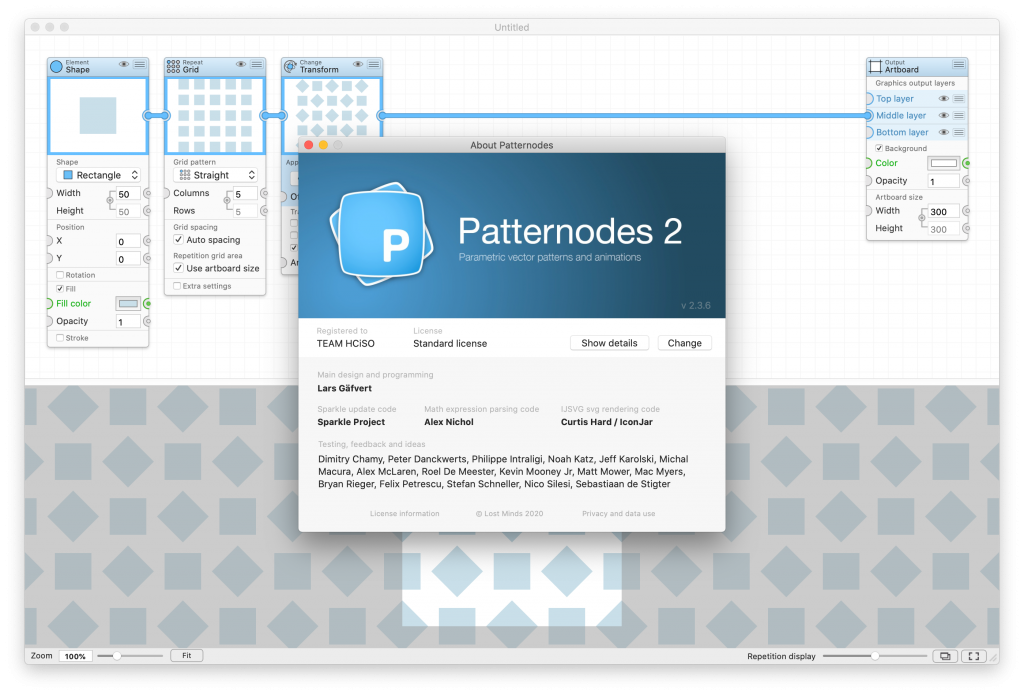The height and width of the screenshot is (695, 1024).
Task: Click the Artboard Color input connector
Action: coord(869,163)
